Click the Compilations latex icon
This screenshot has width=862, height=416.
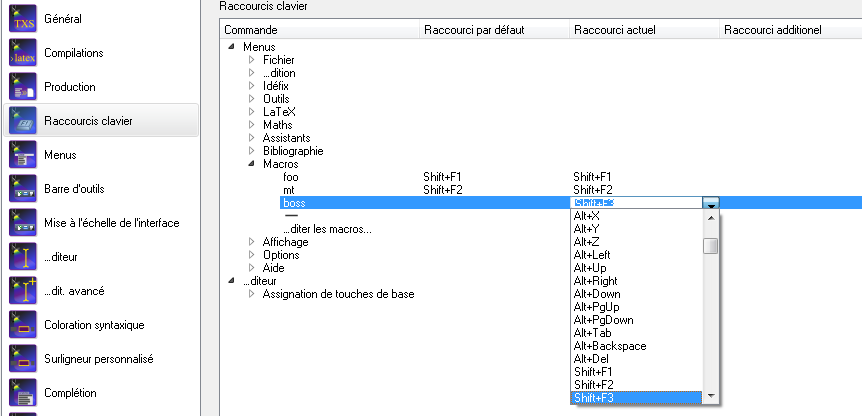(23, 53)
